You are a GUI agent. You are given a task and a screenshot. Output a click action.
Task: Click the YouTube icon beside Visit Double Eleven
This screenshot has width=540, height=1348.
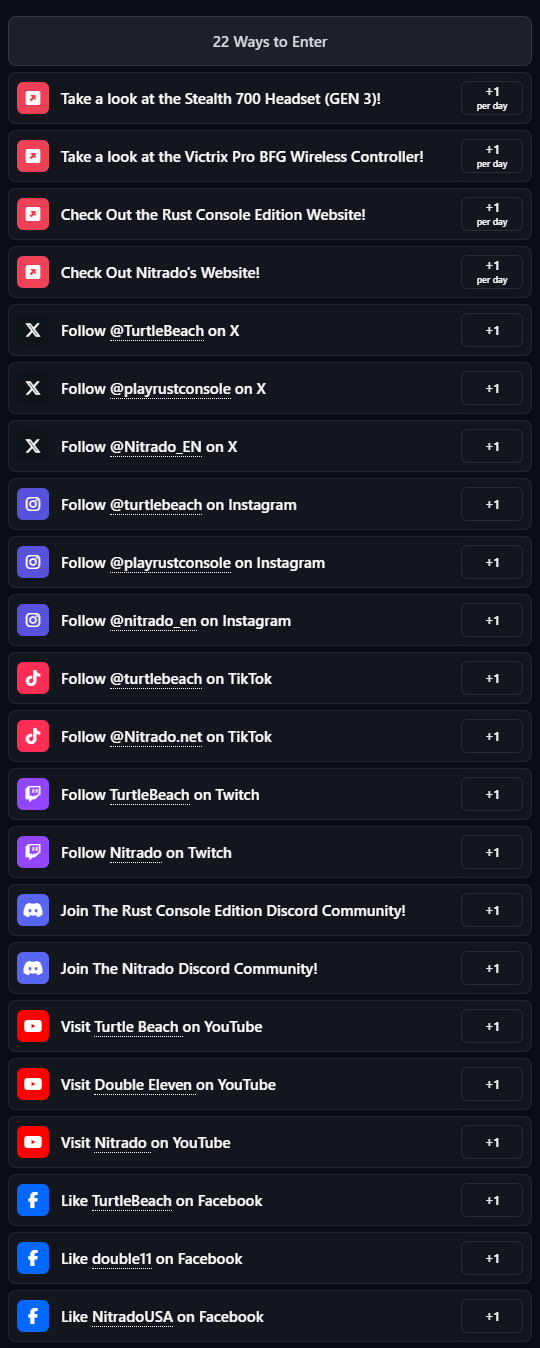coord(33,1084)
